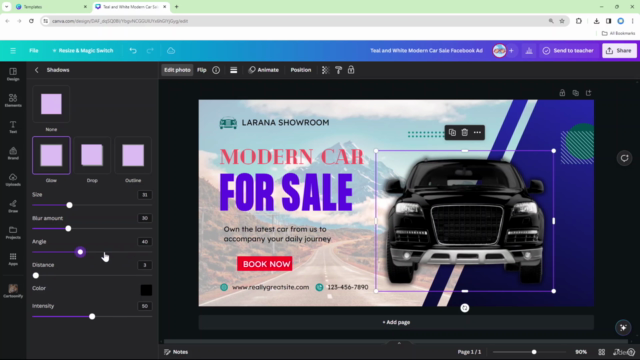Open the Position option

click(301, 70)
